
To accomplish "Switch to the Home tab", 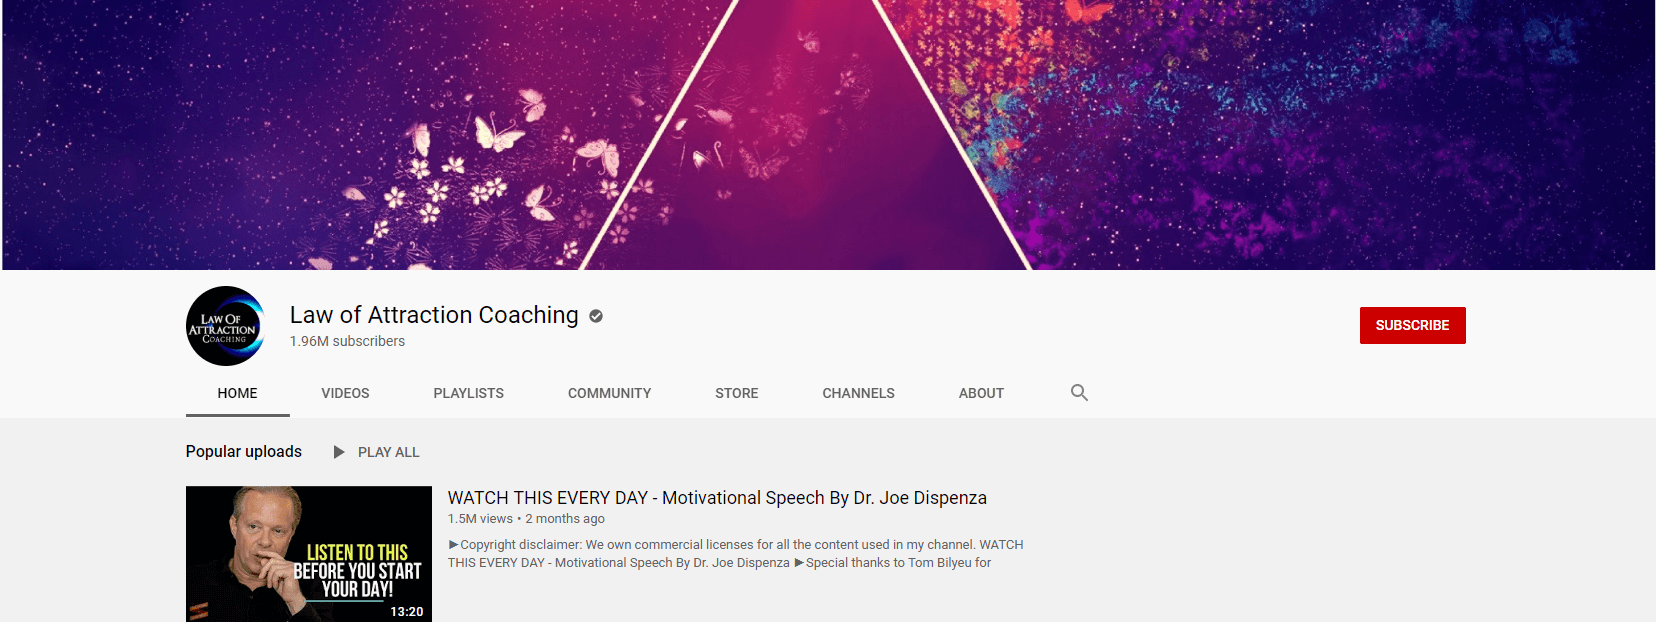I will [238, 393].
